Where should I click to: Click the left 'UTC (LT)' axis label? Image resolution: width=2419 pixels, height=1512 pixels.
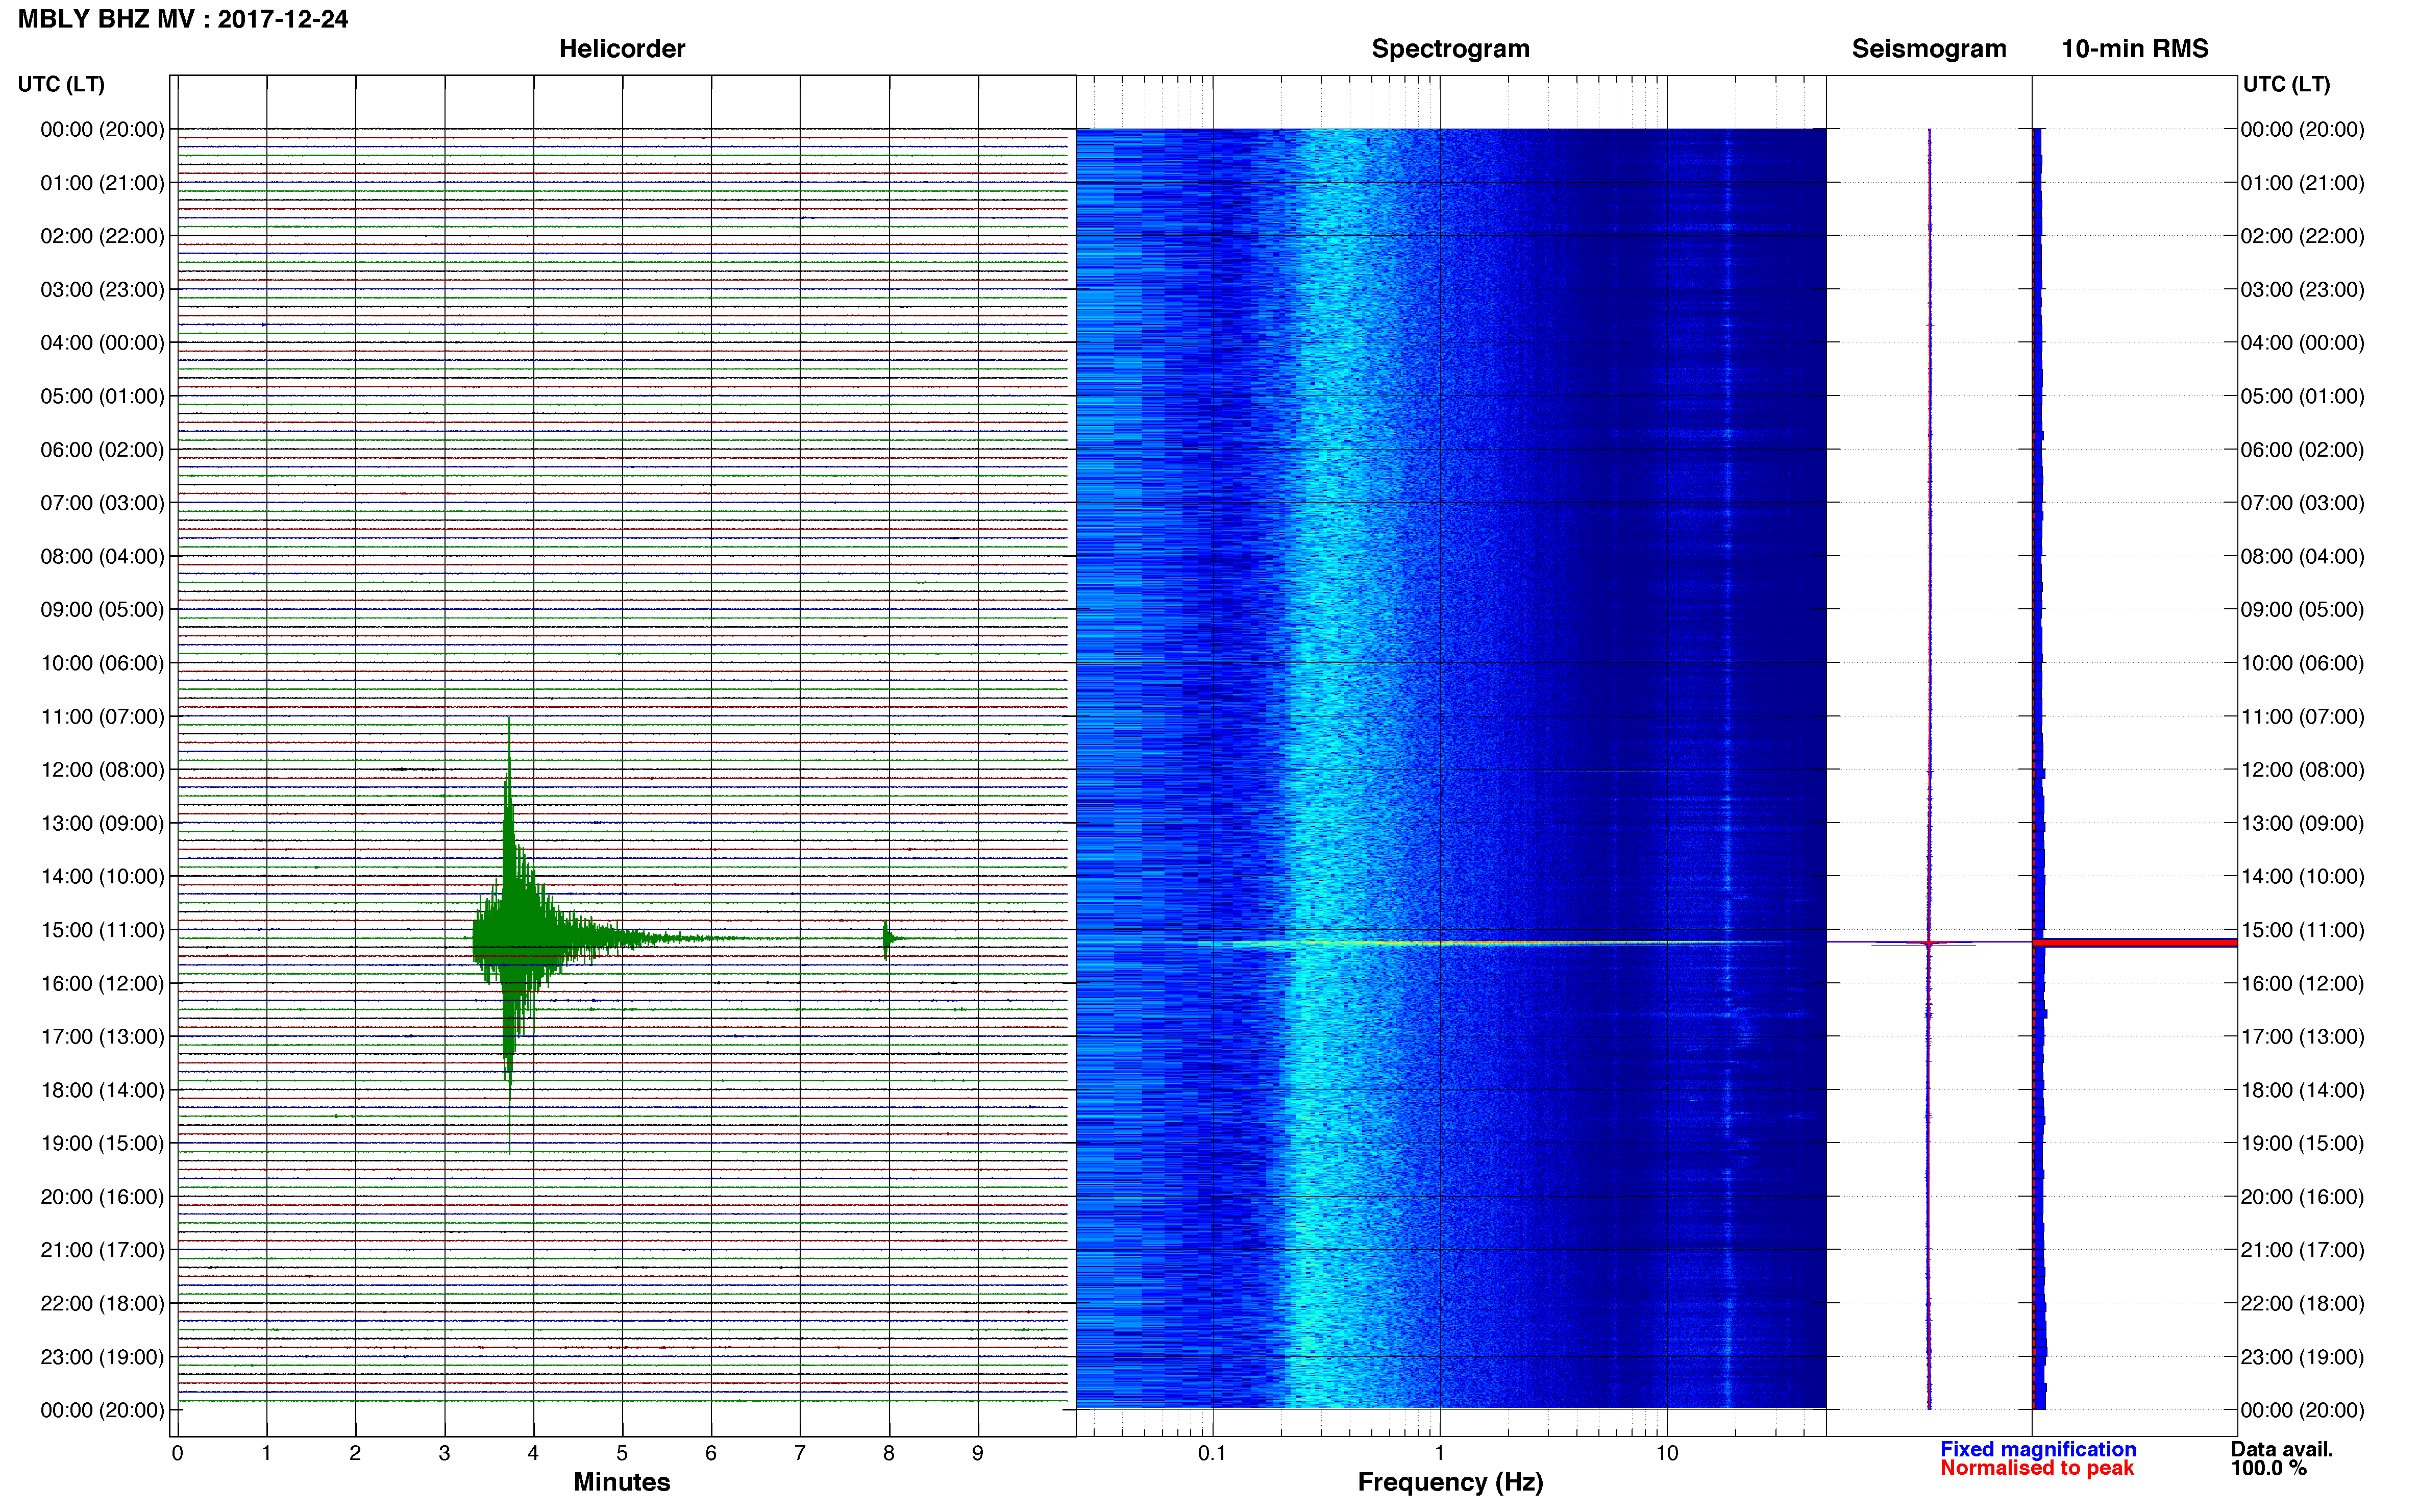coord(61,84)
